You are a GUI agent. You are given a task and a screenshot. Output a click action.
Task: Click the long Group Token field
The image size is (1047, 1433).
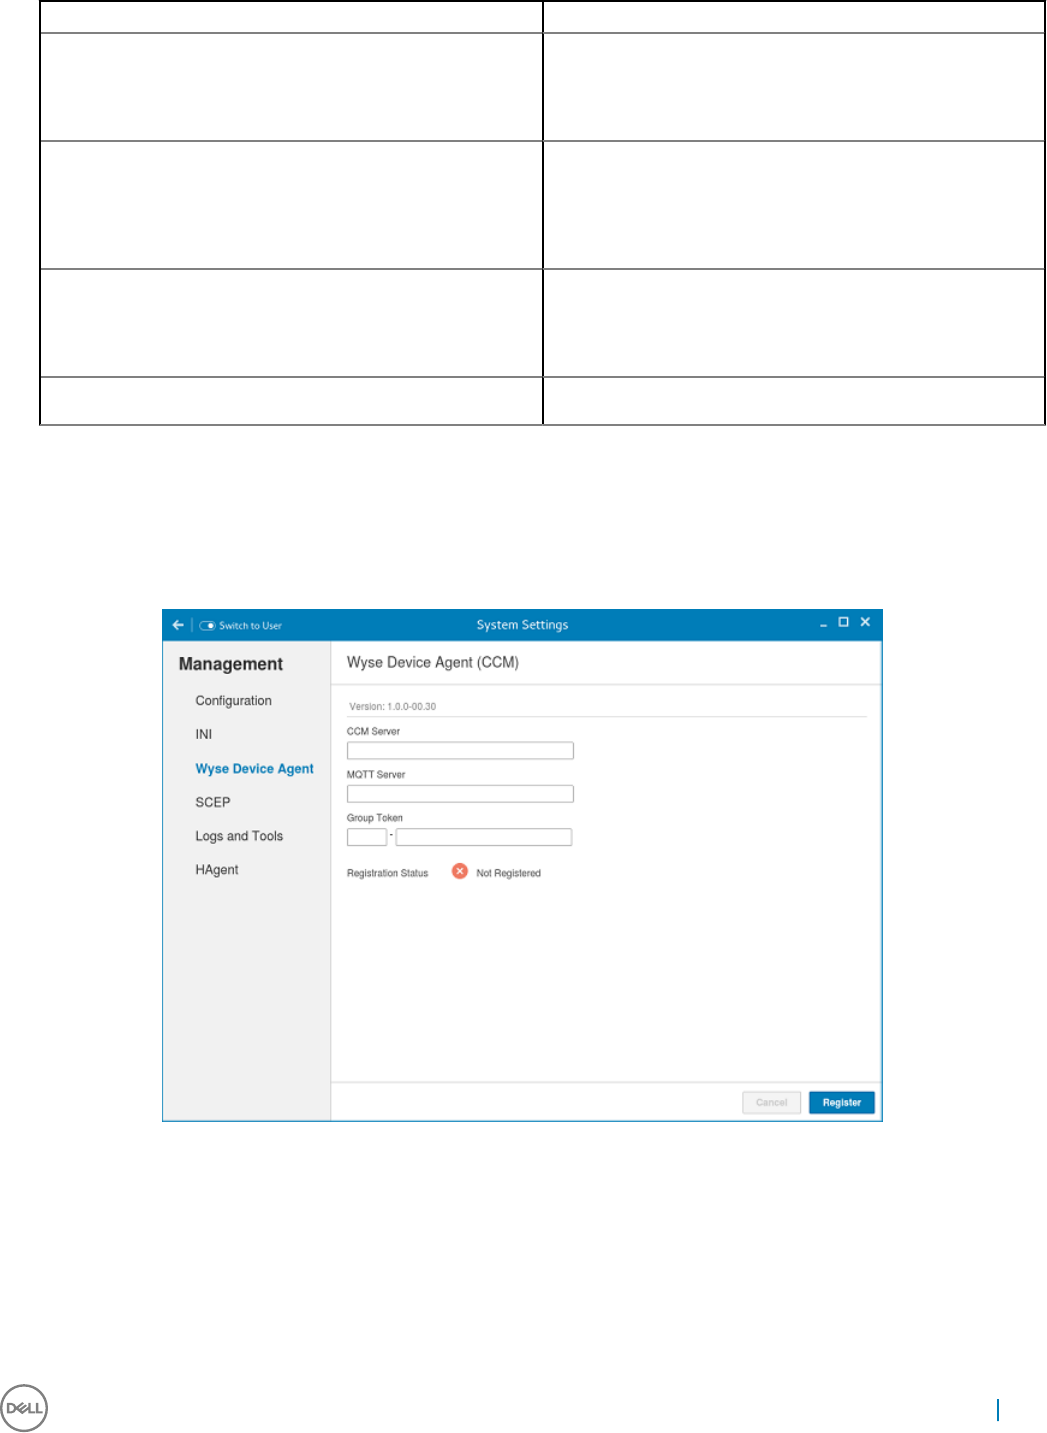[484, 837]
